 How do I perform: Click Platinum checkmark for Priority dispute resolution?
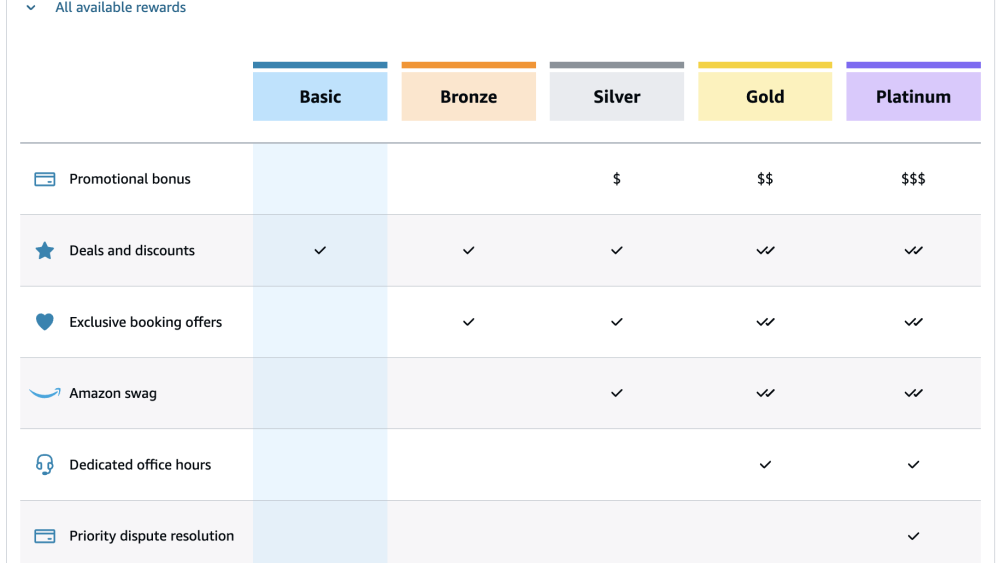(913, 536)
